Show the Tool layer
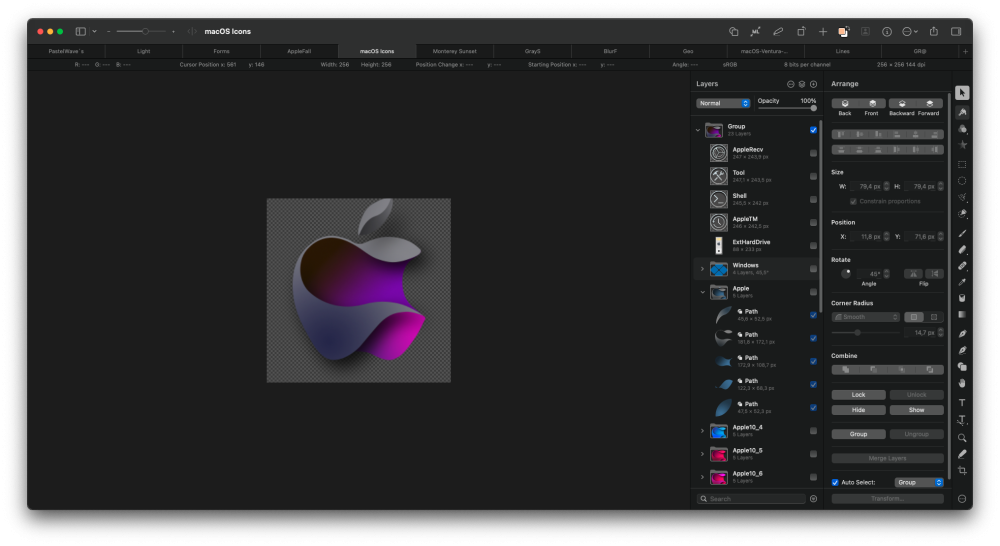The width and height of the screenshot is (1000, 546). (813, 176)
